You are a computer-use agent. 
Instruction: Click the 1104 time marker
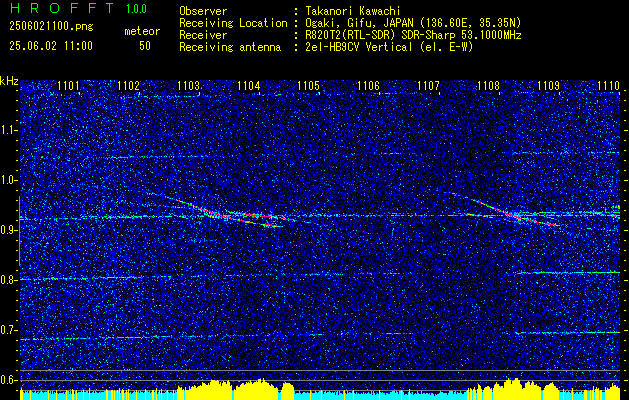coord(249,85)
